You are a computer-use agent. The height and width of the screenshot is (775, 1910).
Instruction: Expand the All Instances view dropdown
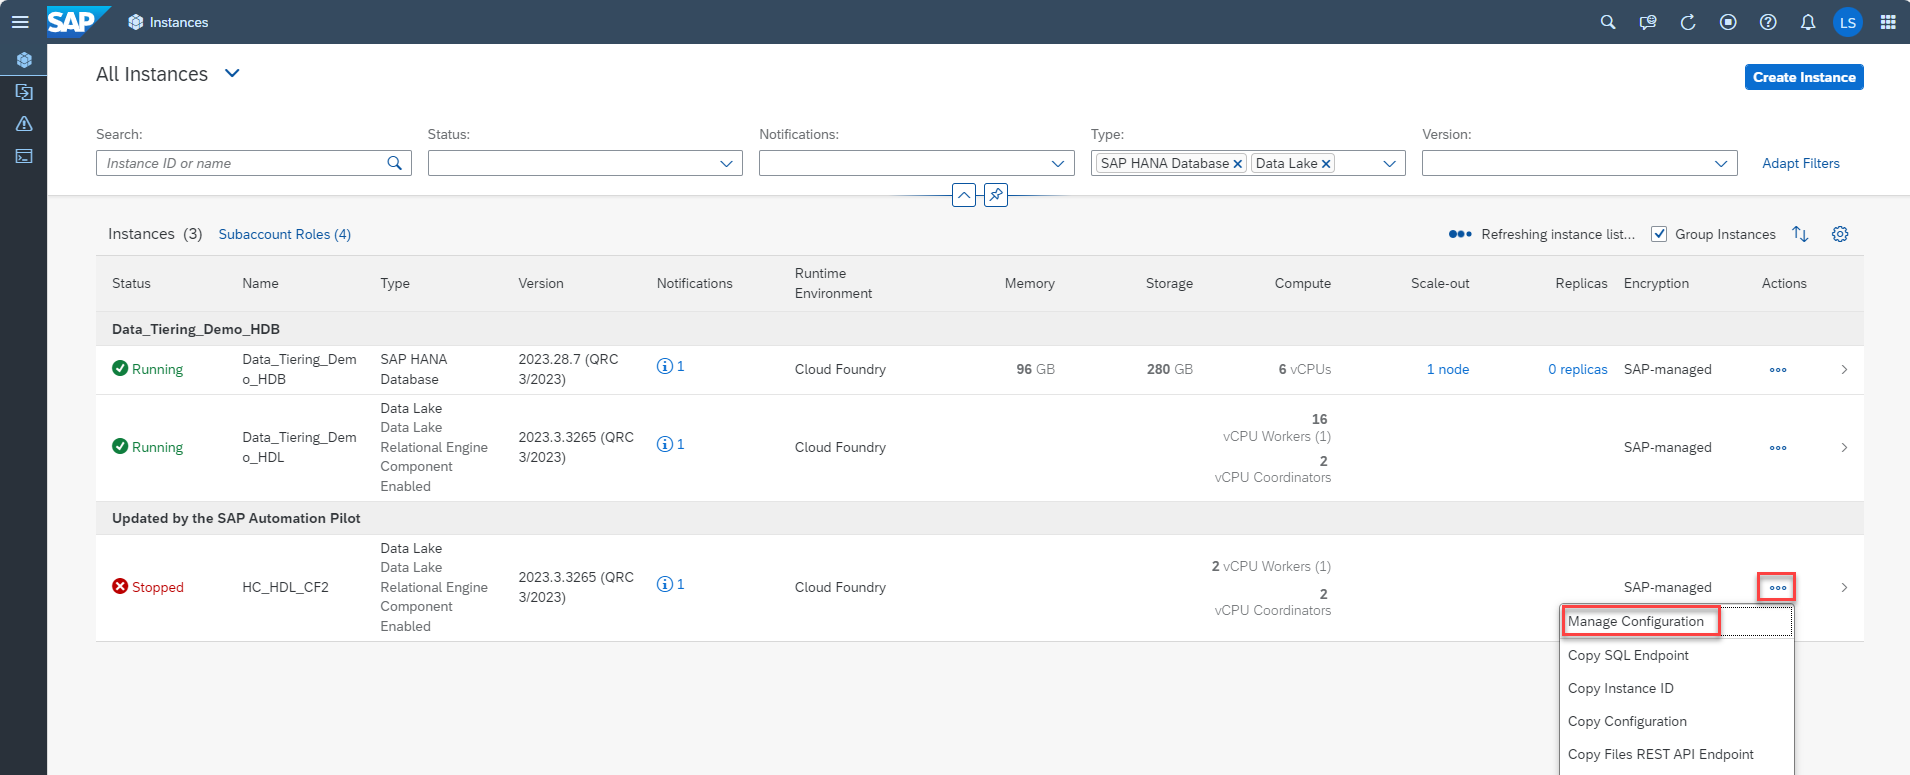232,73
